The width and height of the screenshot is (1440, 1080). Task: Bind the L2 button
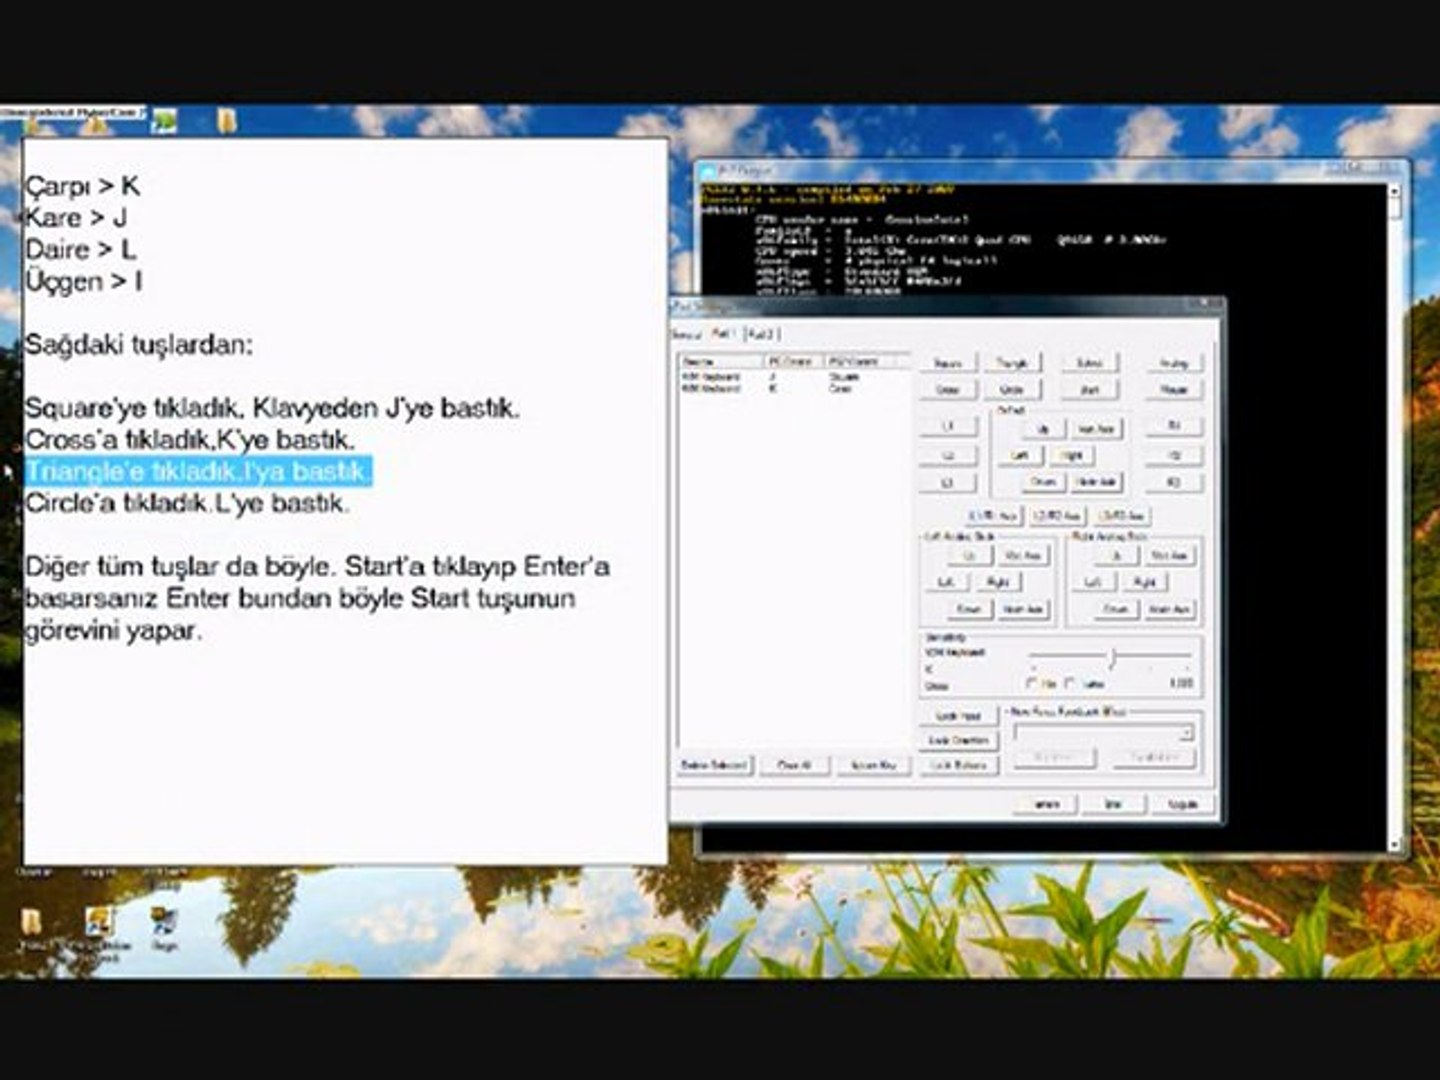pyautogui.click(x=948, y=455)
